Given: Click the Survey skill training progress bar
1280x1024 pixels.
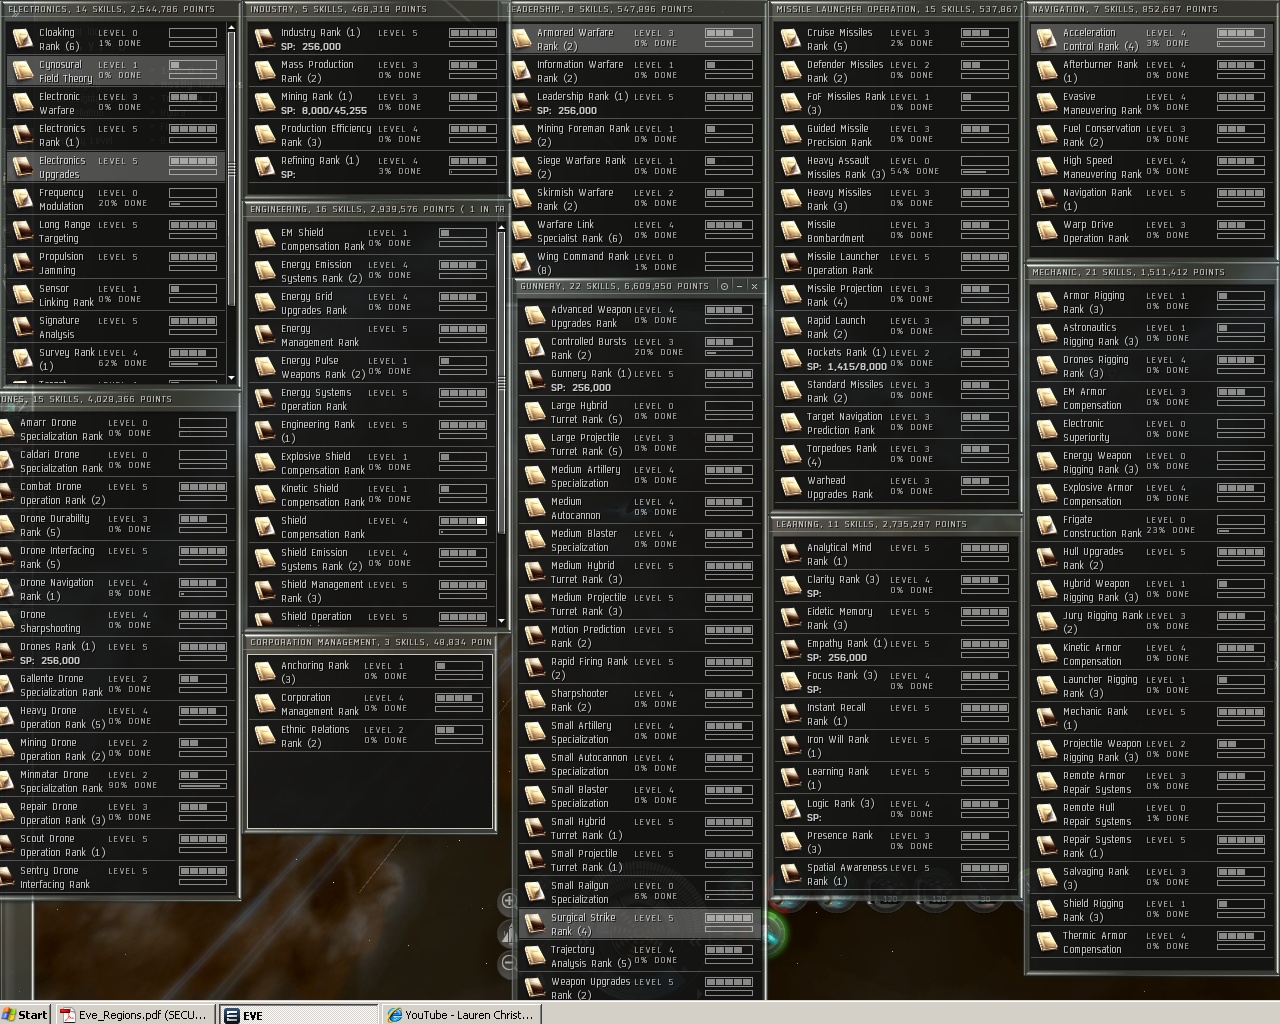Looking at the screenshot, I should pos(193,363).
